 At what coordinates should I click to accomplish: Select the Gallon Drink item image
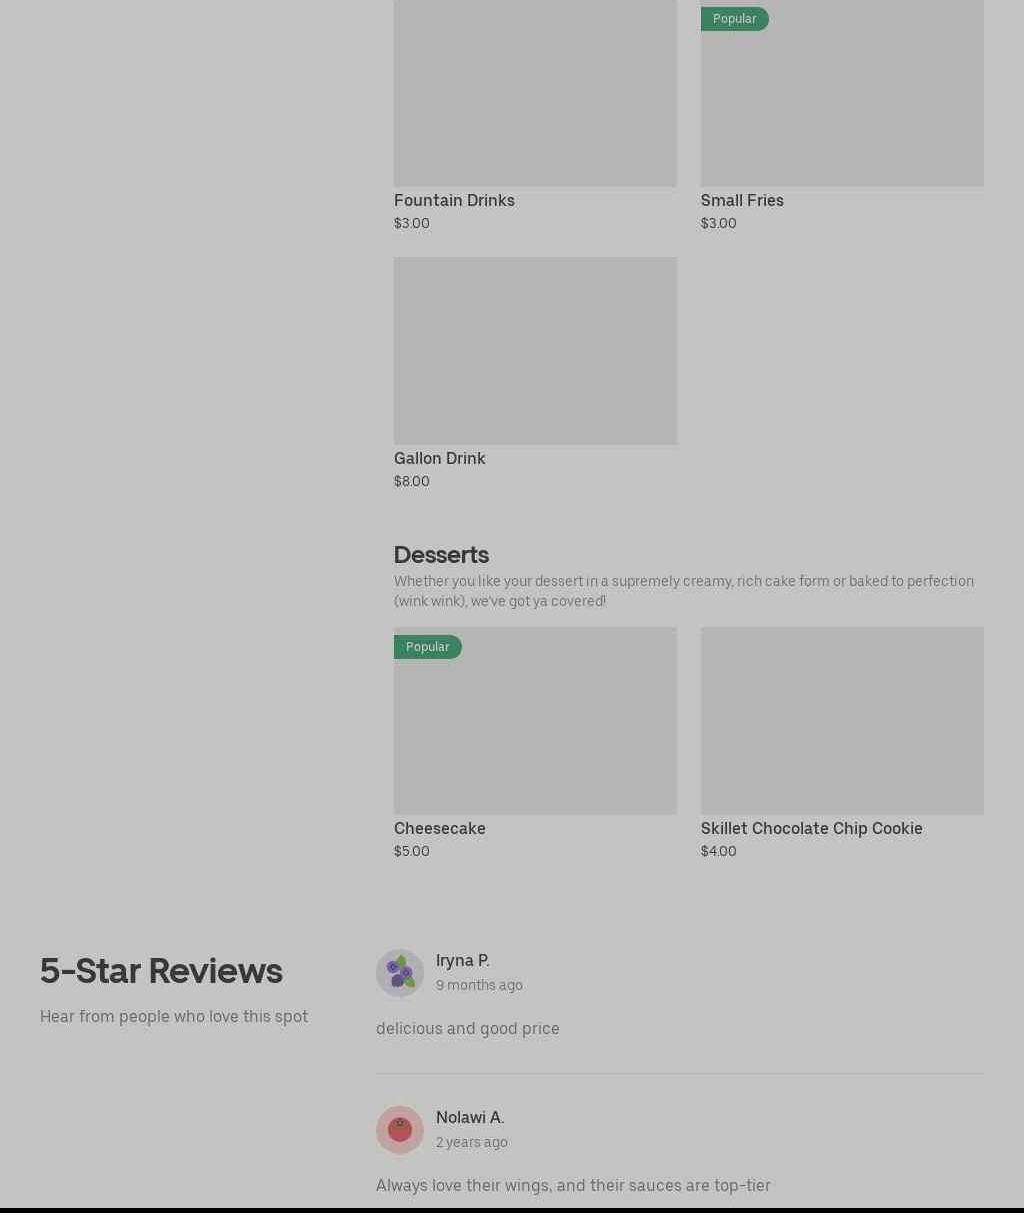[x=535, y=351]
